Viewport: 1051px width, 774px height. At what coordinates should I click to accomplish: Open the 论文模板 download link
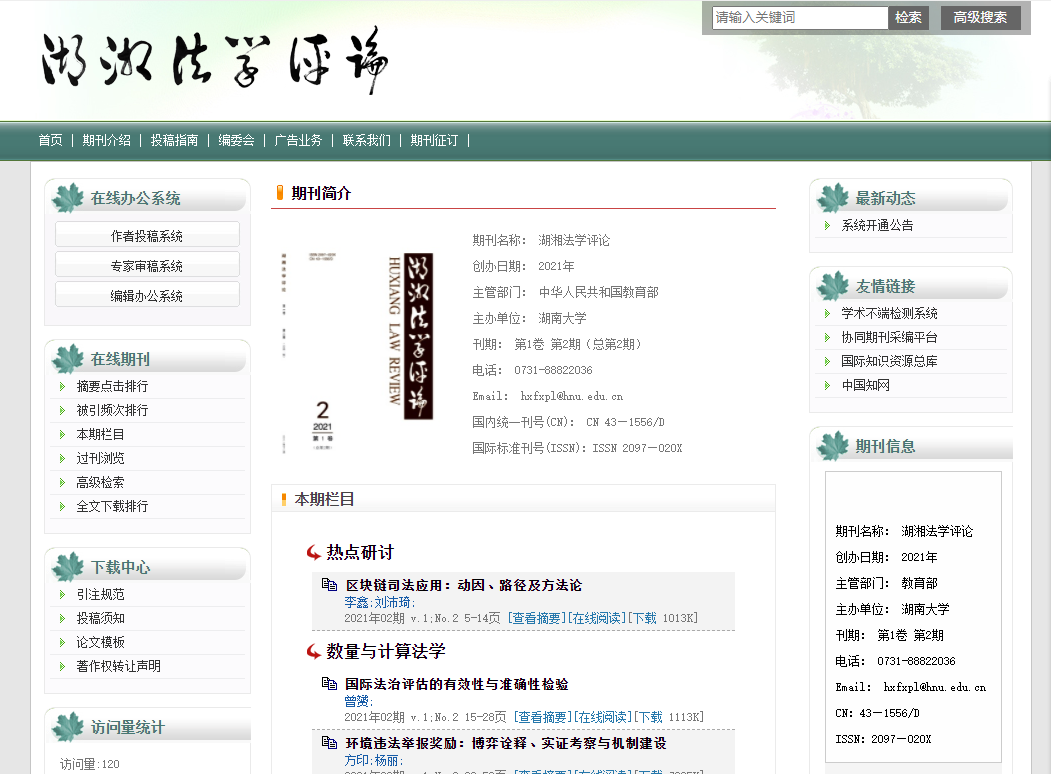pos(100,642)
